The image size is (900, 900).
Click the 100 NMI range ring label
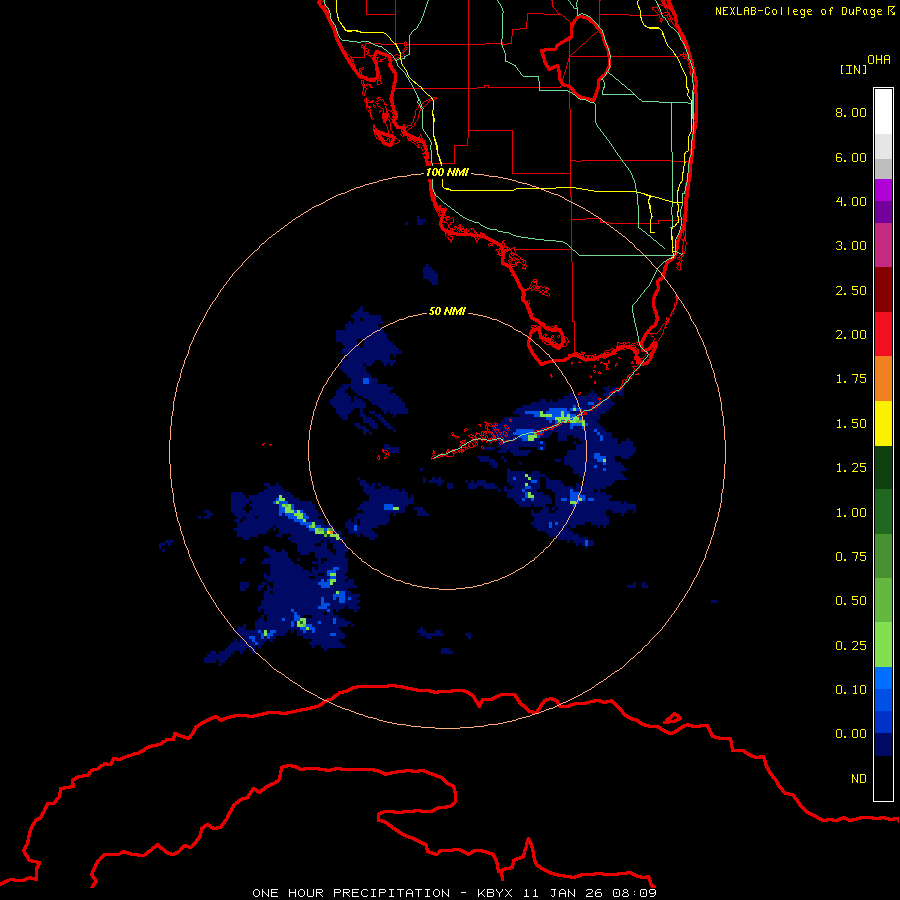[x=447, y=172]
